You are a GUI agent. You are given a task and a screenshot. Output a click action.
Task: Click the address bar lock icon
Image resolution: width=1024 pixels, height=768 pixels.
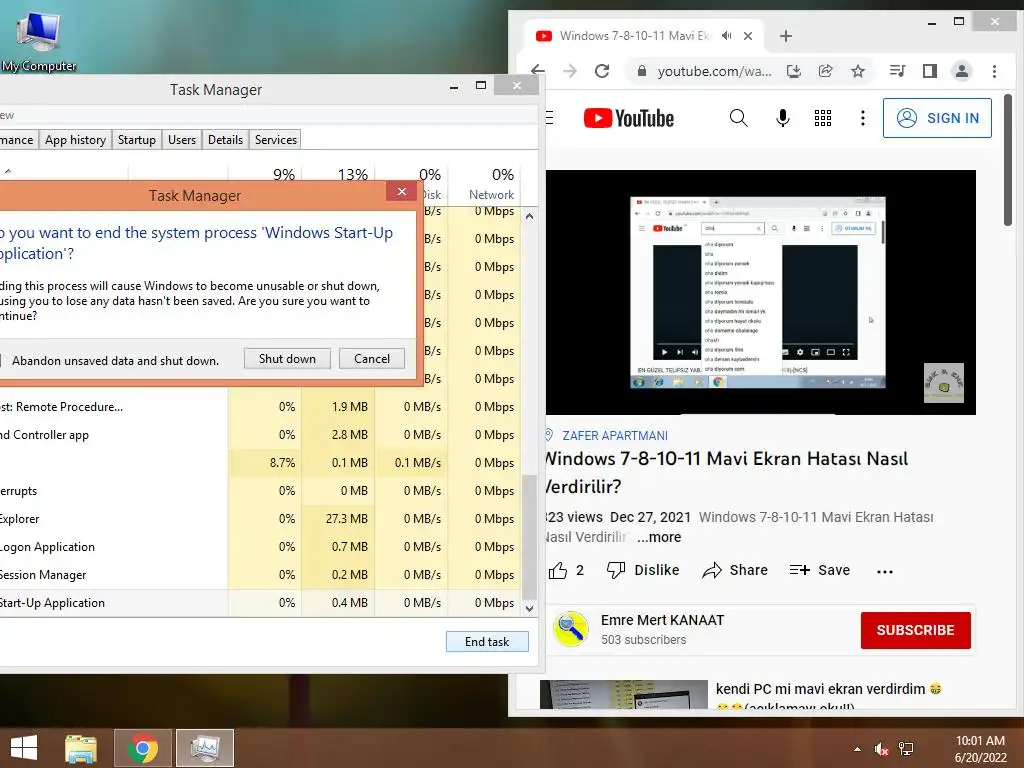[642, 71]
